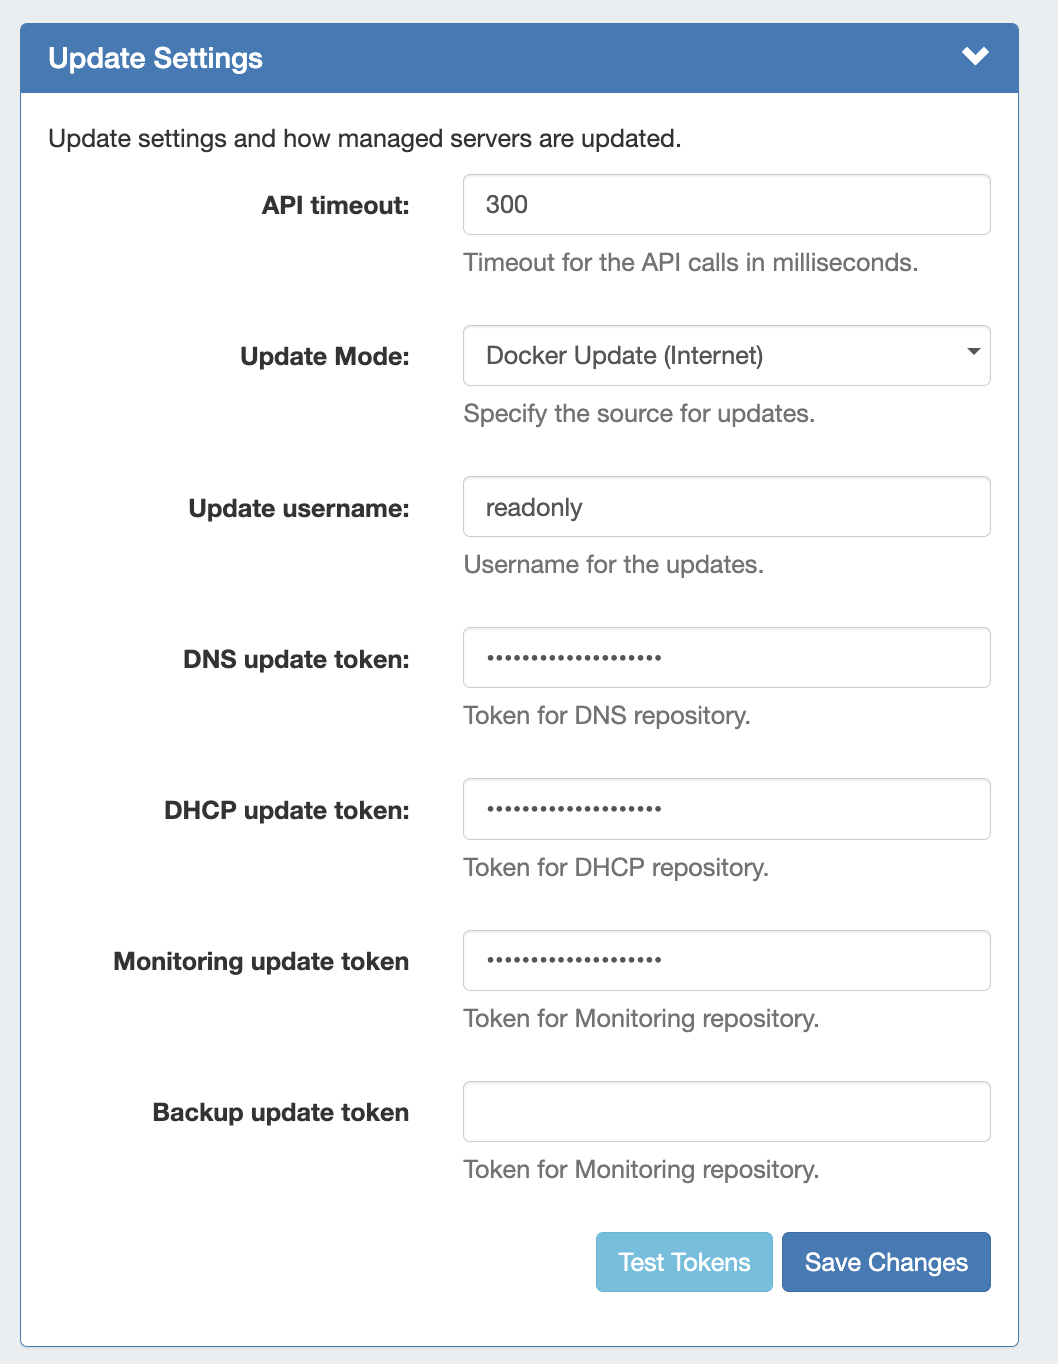
Task: Click the Update Mode label
Action: (x=324, y=357)
